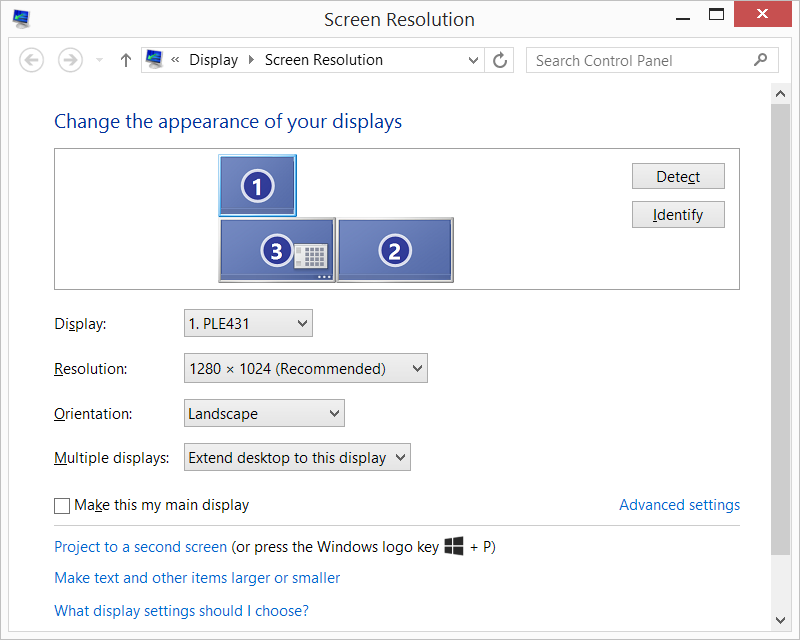The width and height of the screenshot is (800, 640).
Task: Click the Back navigation arrow
Action: click(31, 60)
